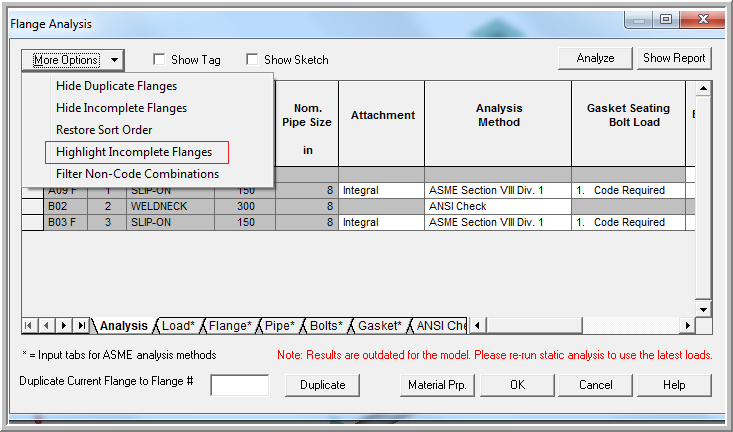Click the Cancel button
Image resolution: width=733 pixels, height=432 pixels.
596,385
